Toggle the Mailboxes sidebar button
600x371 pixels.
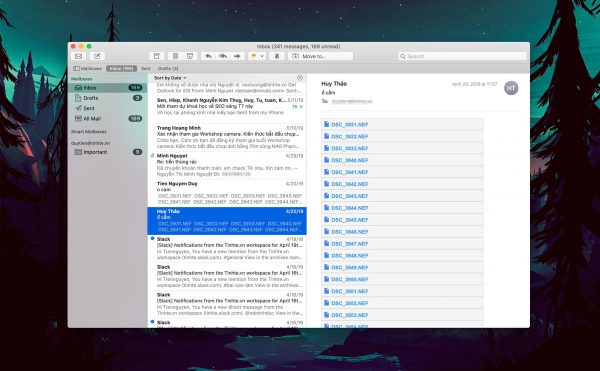[x=88, y=68]
